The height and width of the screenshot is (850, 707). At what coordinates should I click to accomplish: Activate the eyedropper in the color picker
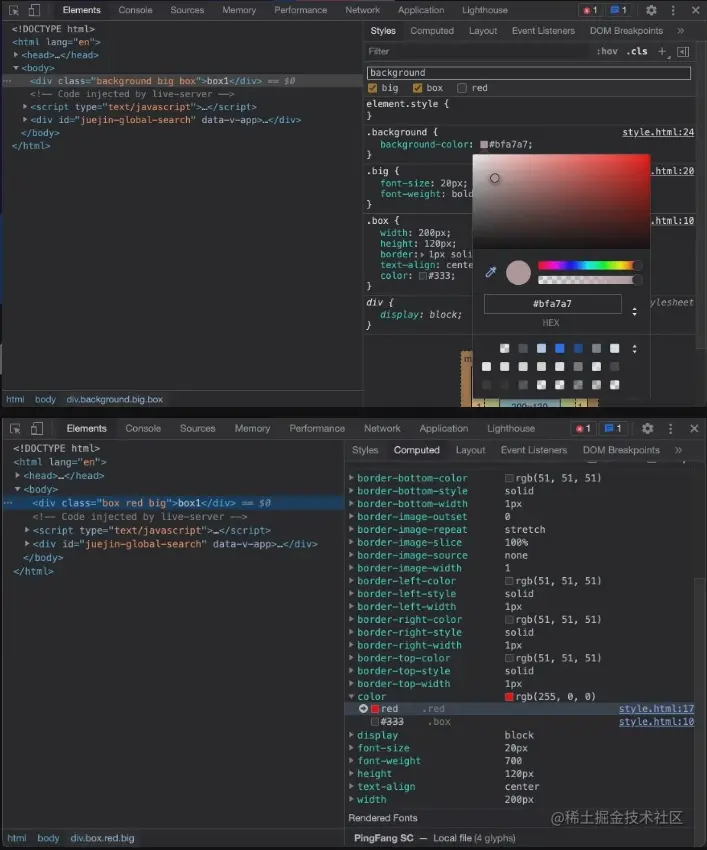[491, 272]
